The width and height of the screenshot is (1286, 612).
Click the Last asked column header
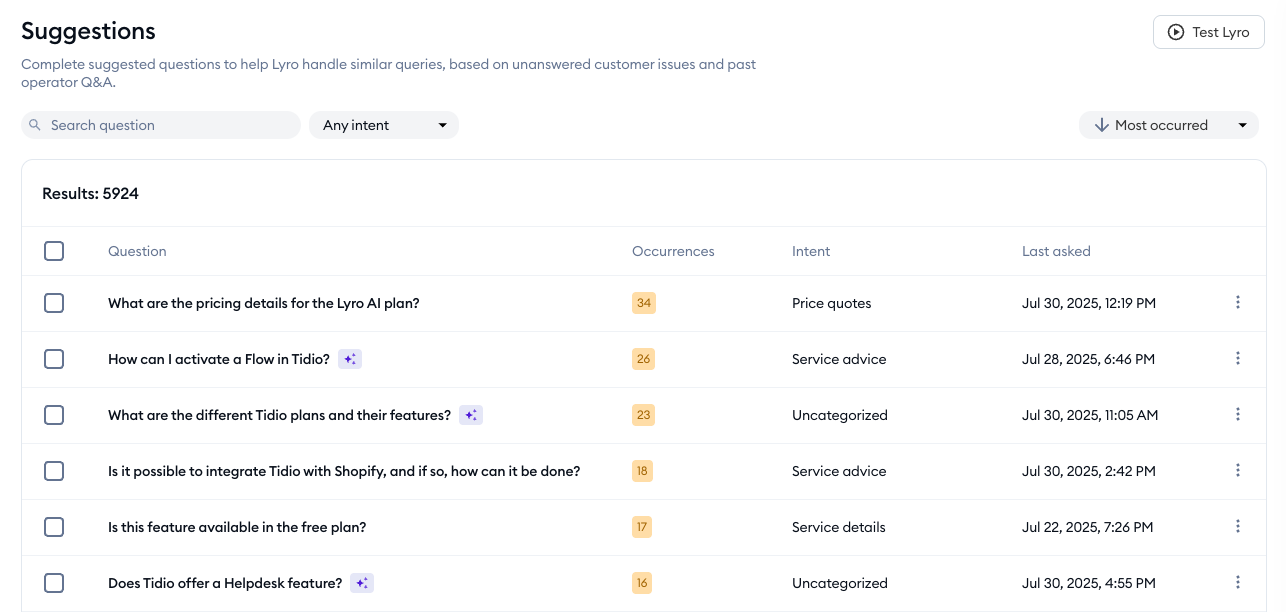coord(1056,251)
